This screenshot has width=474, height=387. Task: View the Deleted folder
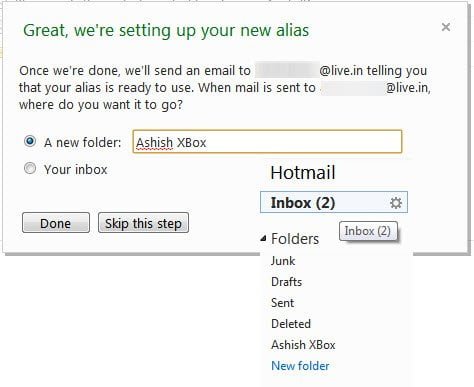click(x=291, y=324)
